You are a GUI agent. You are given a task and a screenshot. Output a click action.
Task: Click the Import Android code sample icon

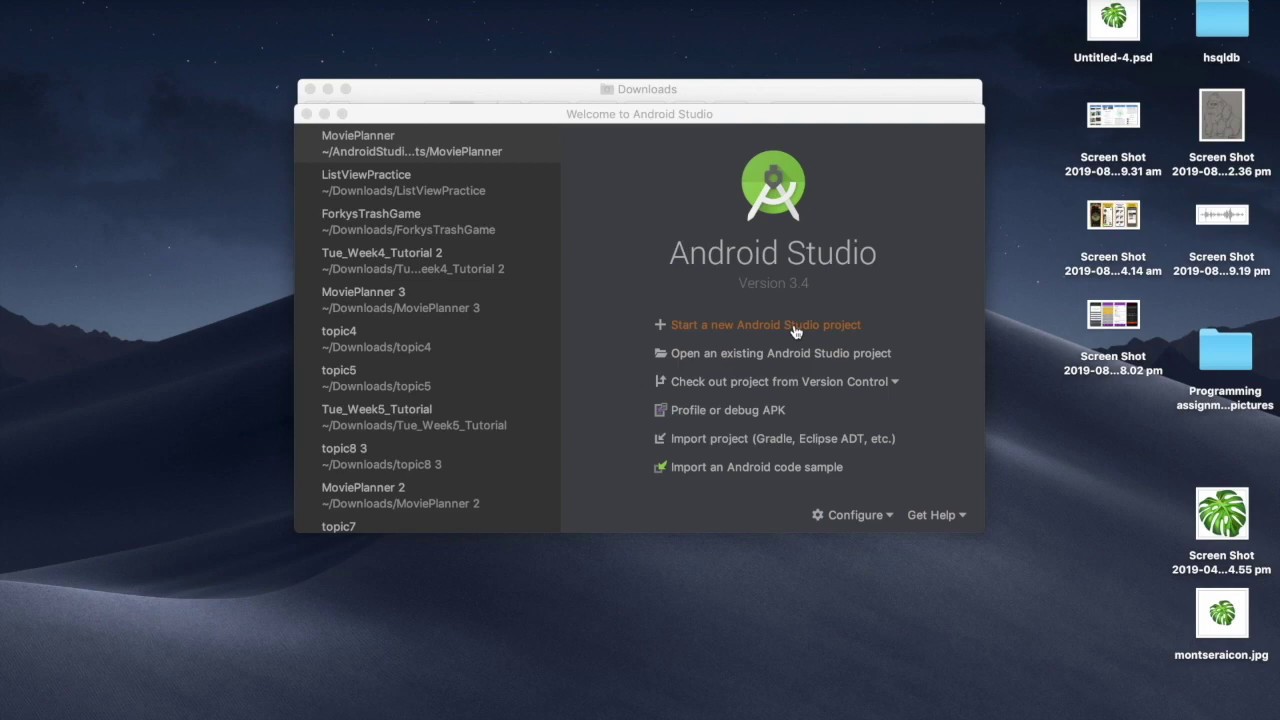(660, 467)
